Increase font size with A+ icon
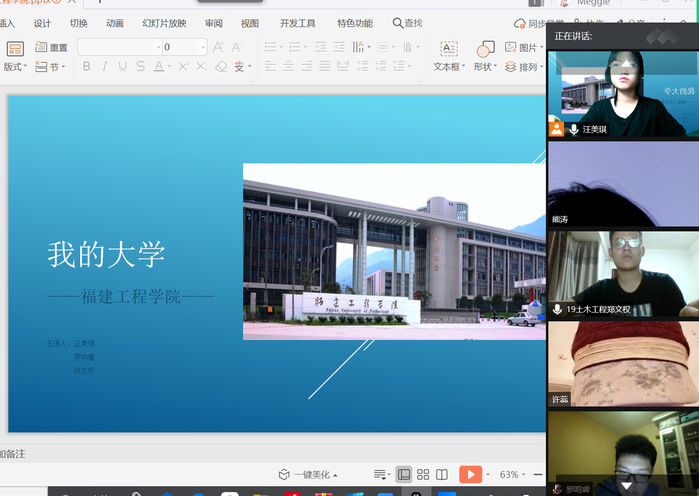Viewport: 699px width, 496px height. [218, 47]
